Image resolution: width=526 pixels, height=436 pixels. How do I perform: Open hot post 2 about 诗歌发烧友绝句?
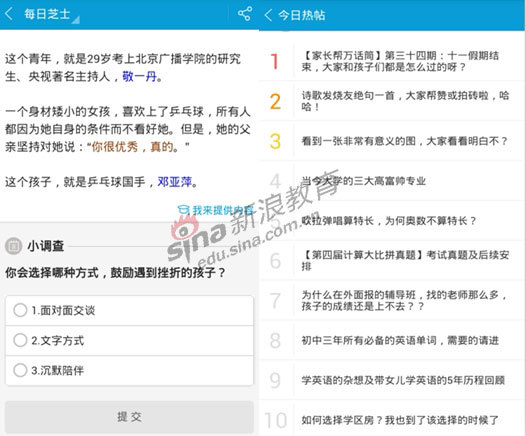(392, 101)
